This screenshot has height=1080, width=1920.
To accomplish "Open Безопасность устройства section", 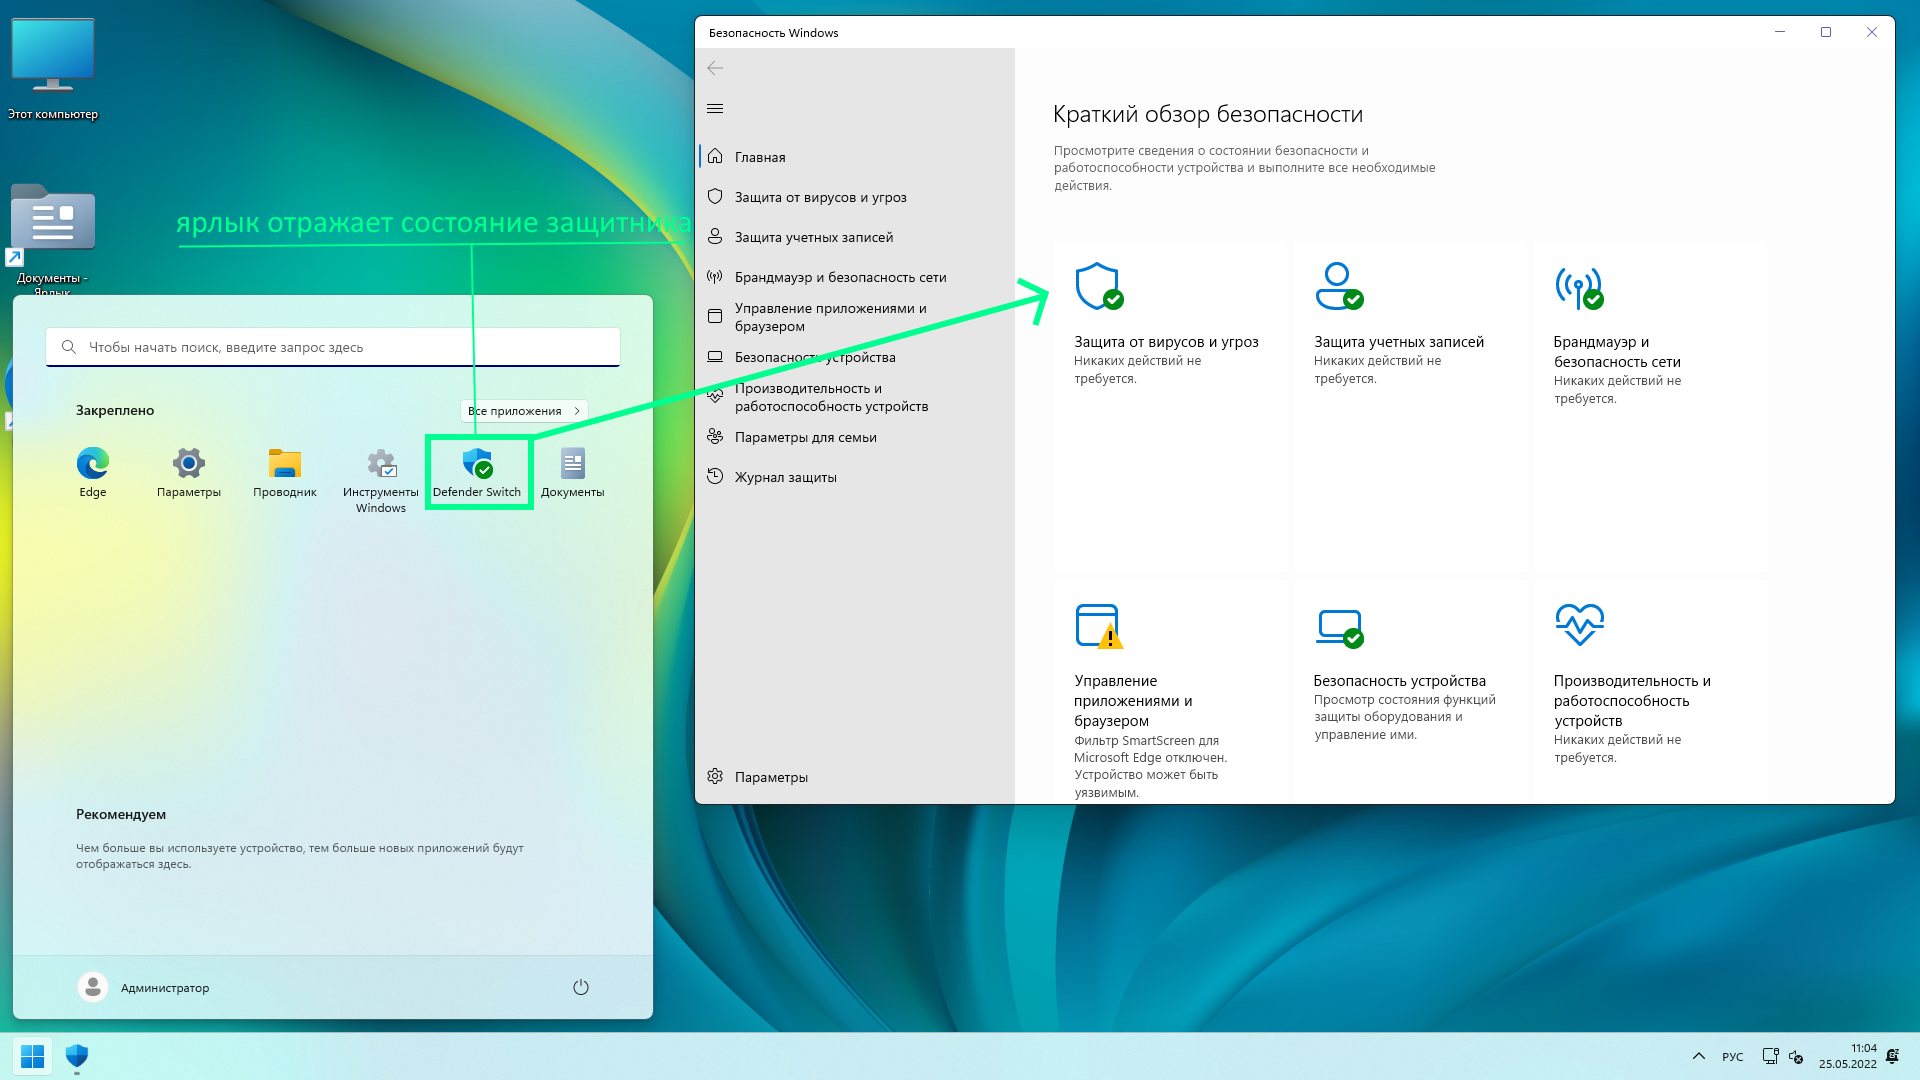I will [x=815, y=356].
